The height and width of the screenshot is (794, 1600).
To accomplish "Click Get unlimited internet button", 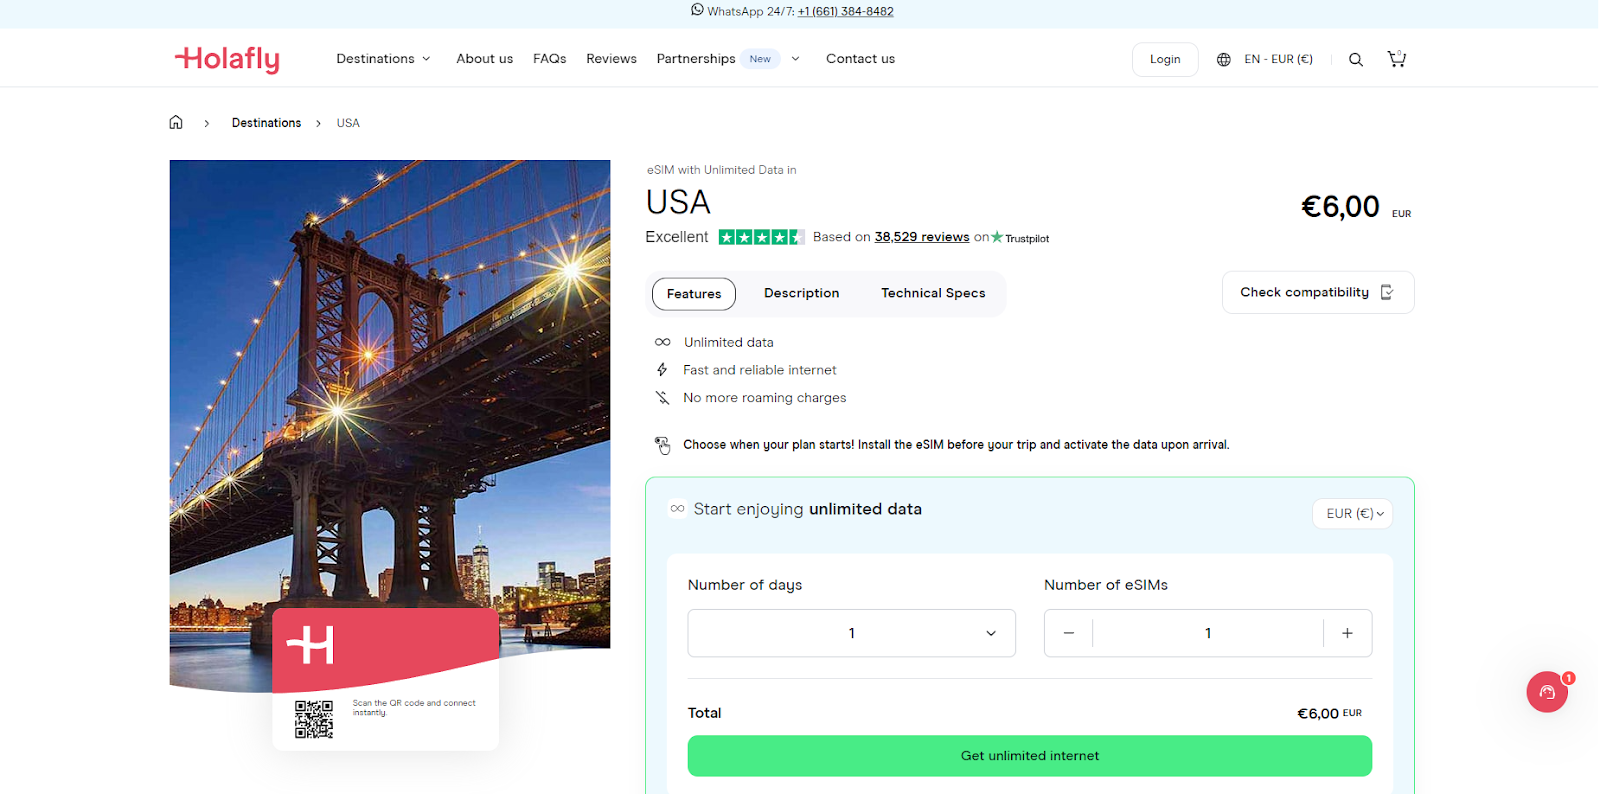I will tap(1030, 756).
